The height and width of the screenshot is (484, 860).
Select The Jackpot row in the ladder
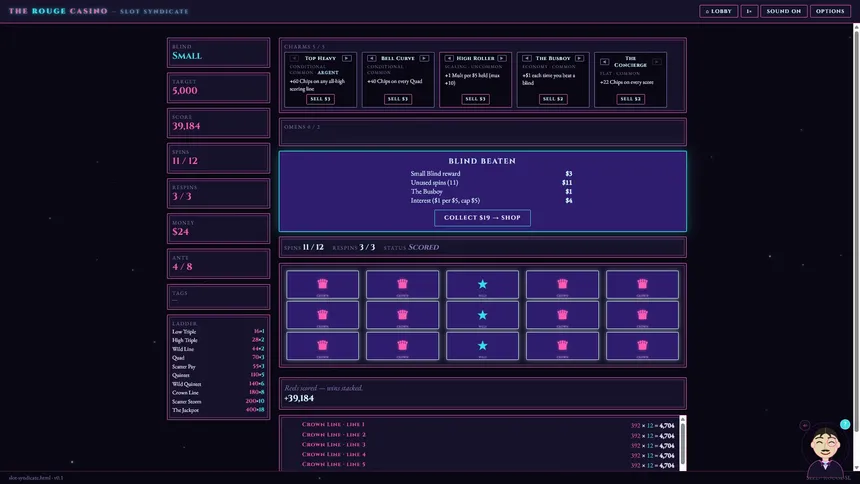(218, 410)
